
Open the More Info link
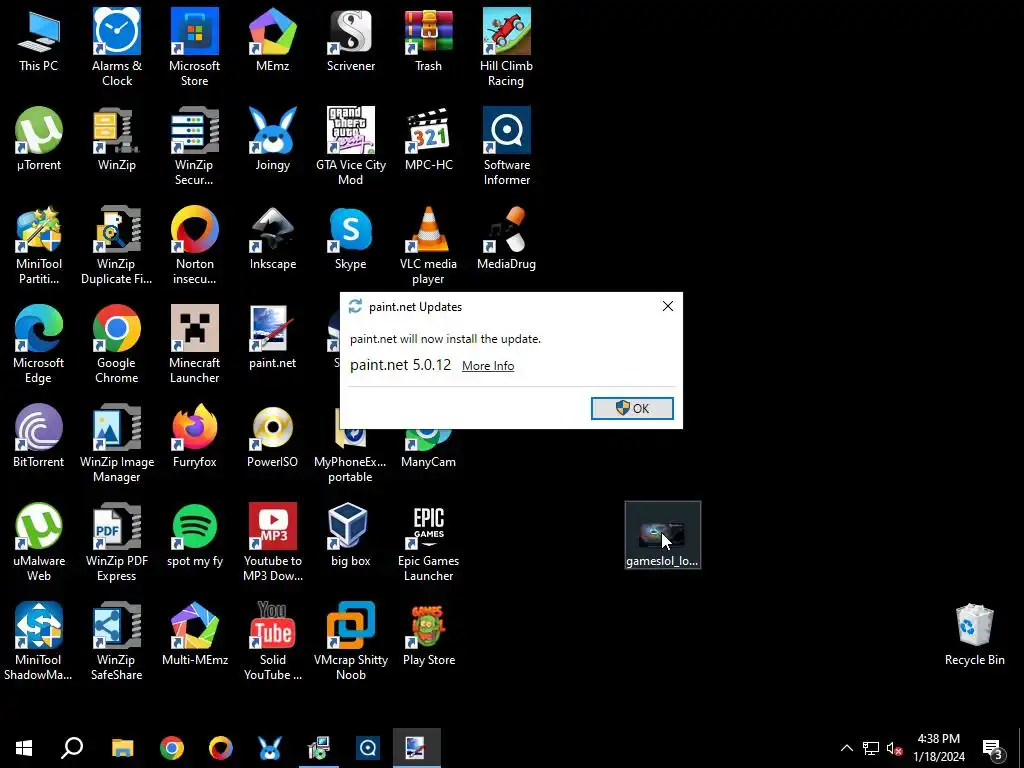coord(488,366)
